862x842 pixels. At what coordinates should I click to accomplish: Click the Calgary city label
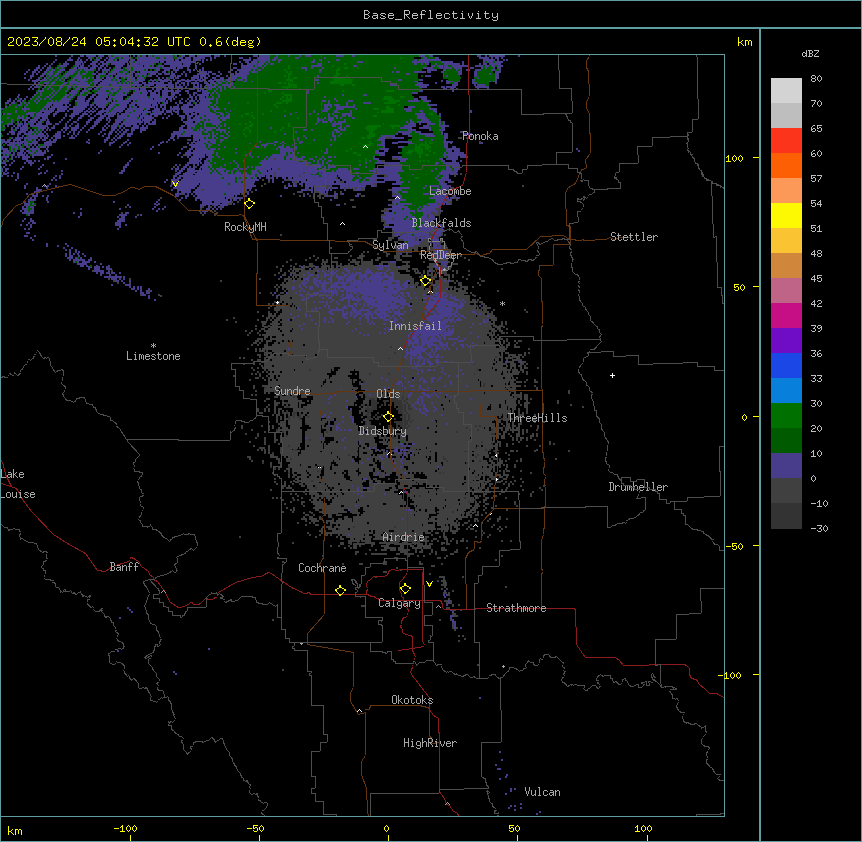pyautogui.click(x=400, y=603)
